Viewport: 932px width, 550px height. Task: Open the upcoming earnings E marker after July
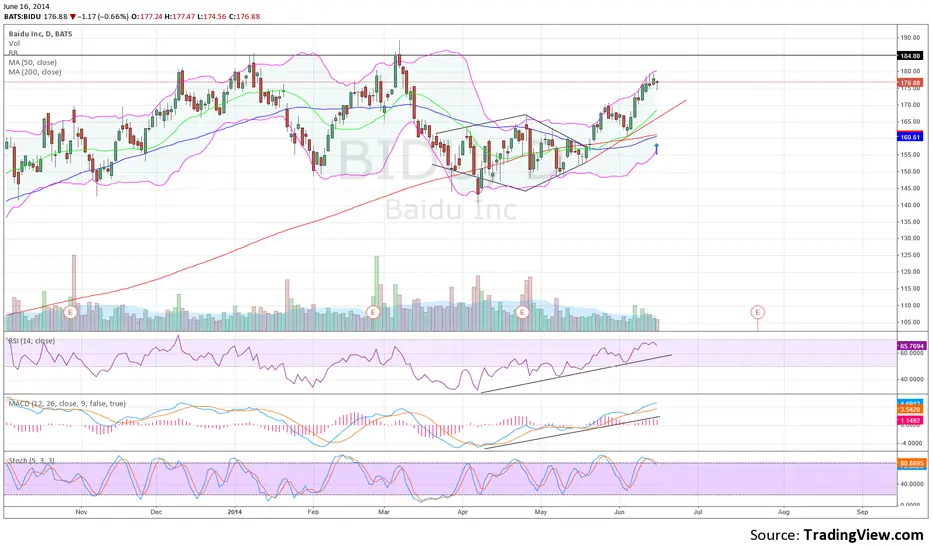(x=757, y=312)
